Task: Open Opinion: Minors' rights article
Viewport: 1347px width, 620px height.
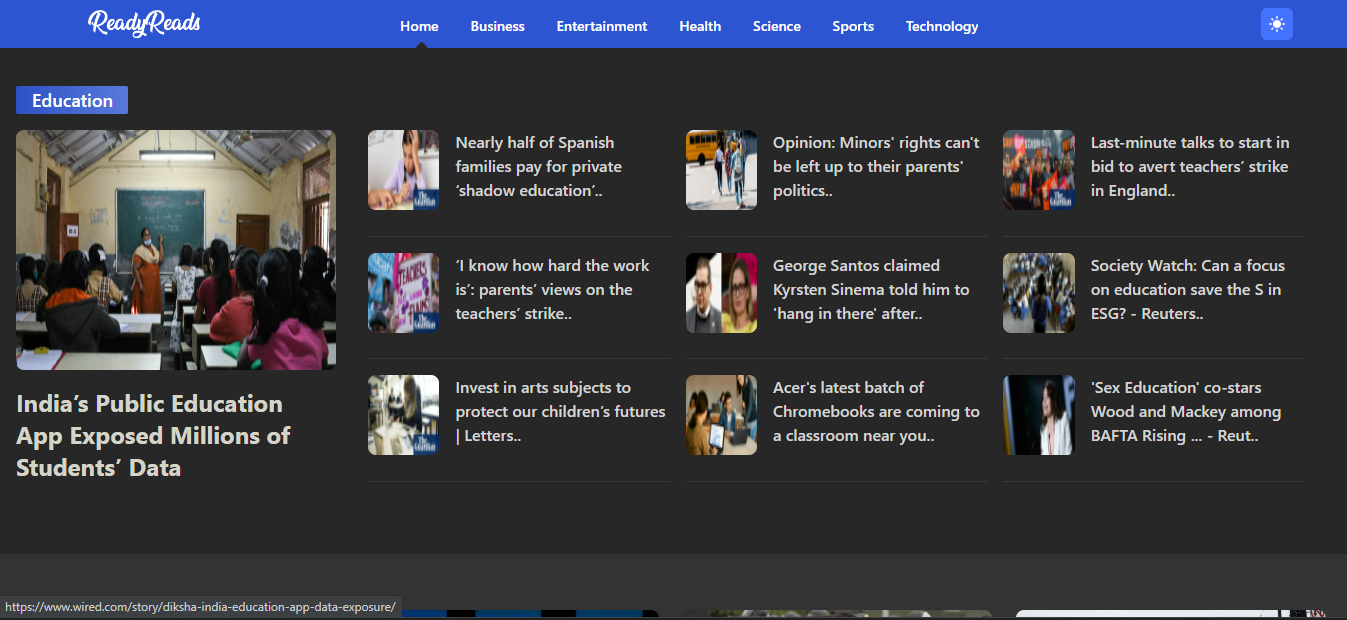Action: 876,167
